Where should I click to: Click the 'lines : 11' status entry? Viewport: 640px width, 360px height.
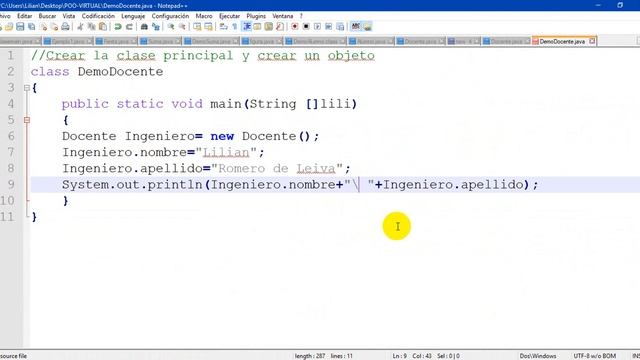[342, 356]
